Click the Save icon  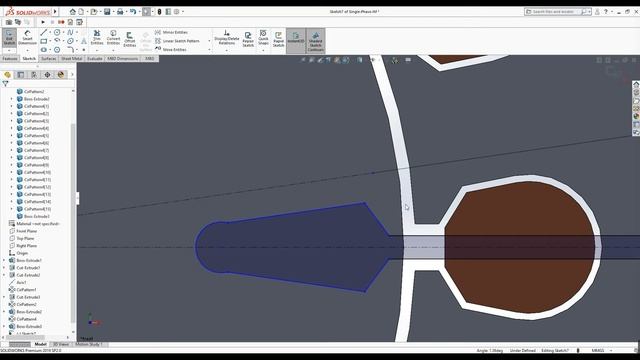(x=107, y=12)
